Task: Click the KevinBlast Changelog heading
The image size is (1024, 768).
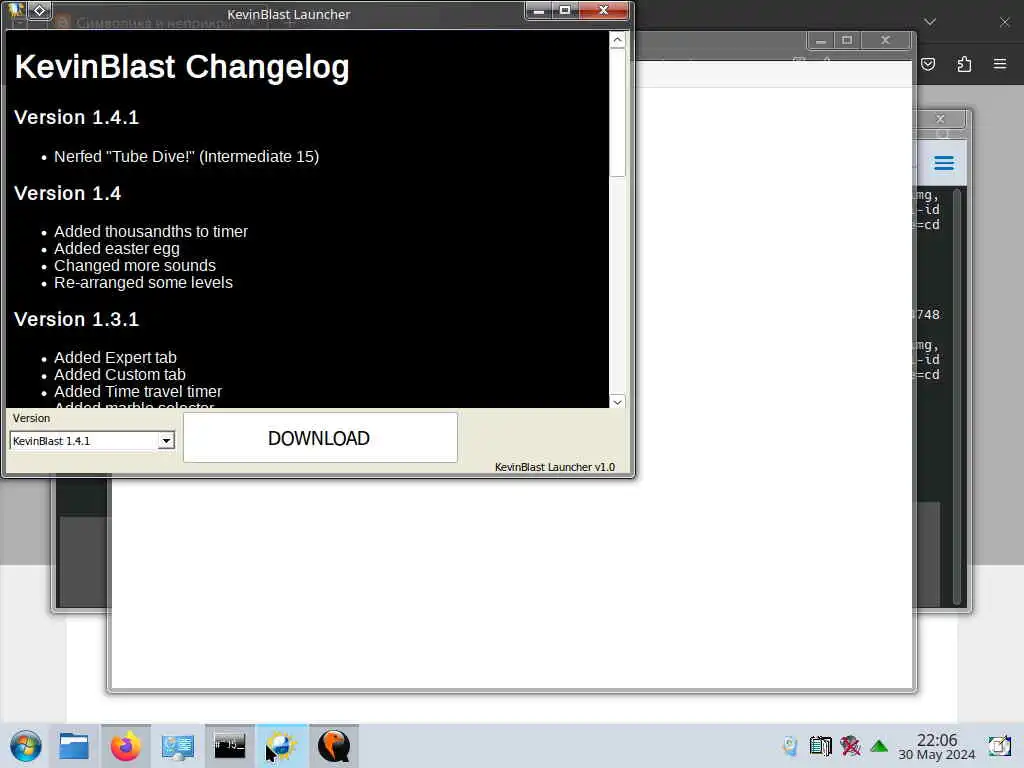Action: 182,67
